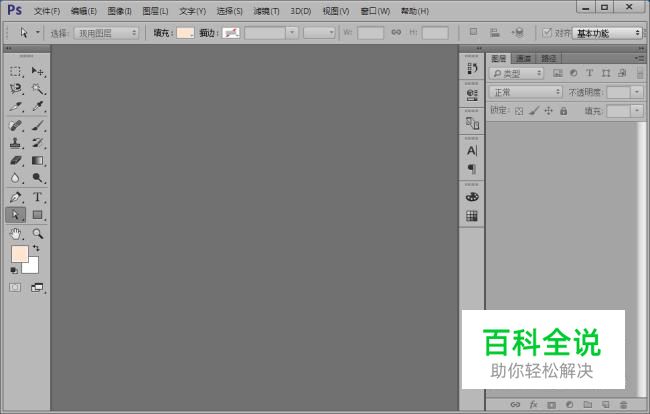Open the 类型 layer filter dropdown
The width and height of the screenshot is (650, 414).
click(516, 74)
